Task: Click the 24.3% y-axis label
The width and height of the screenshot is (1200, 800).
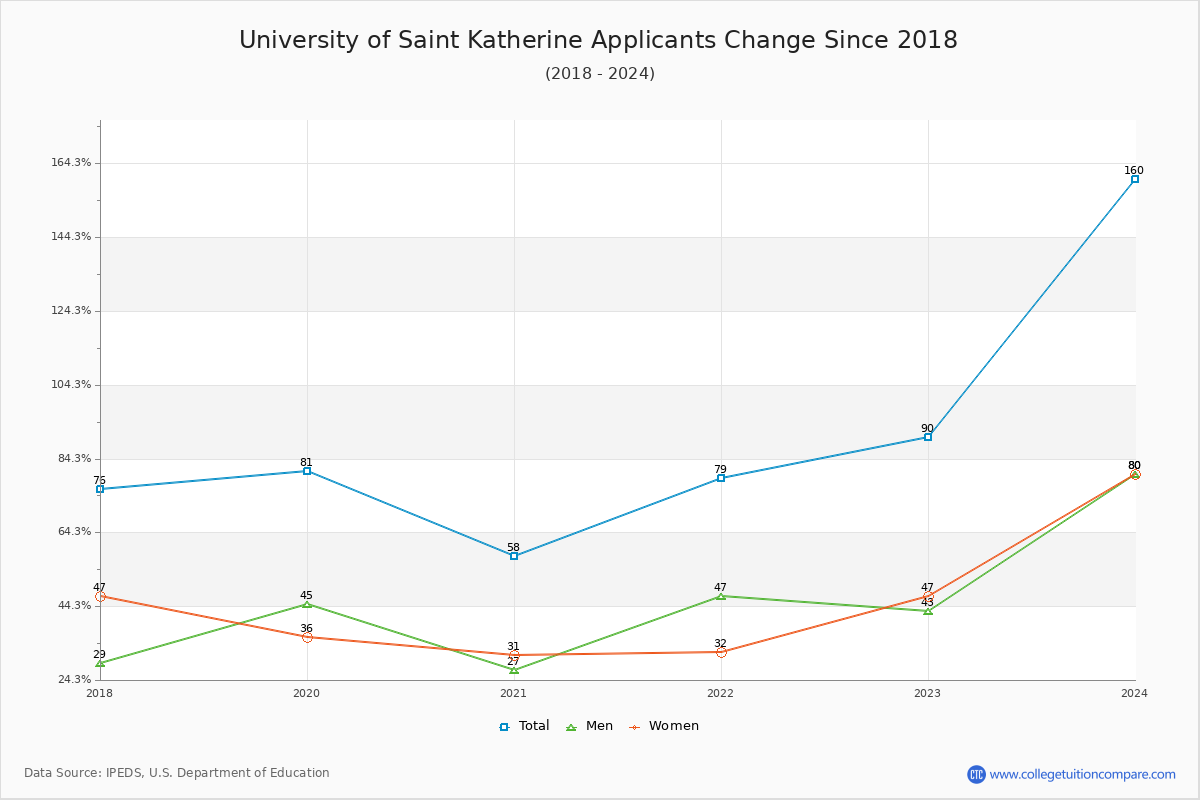Action: (x=76, y=680)
